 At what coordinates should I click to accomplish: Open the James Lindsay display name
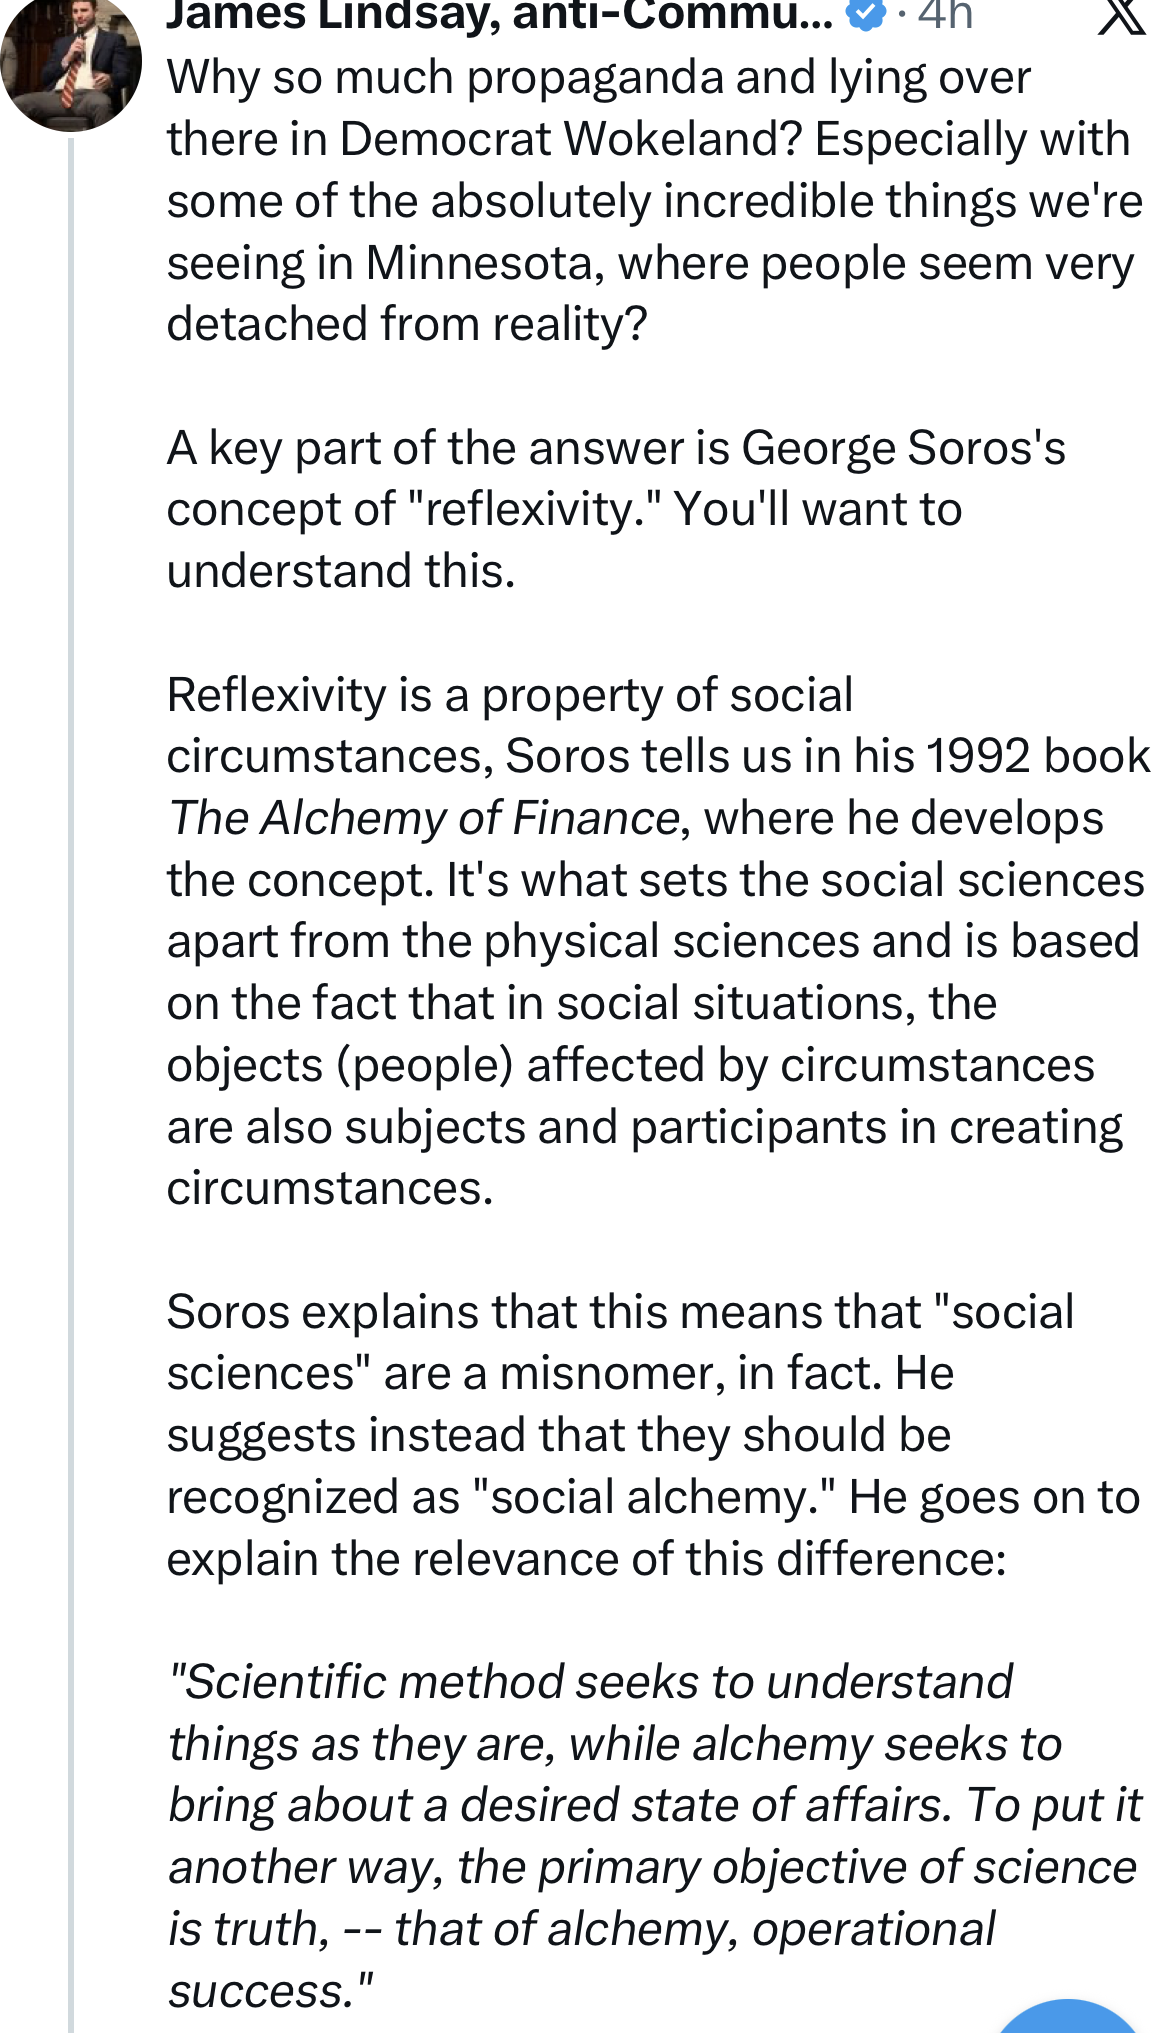[x=498, y=14]
